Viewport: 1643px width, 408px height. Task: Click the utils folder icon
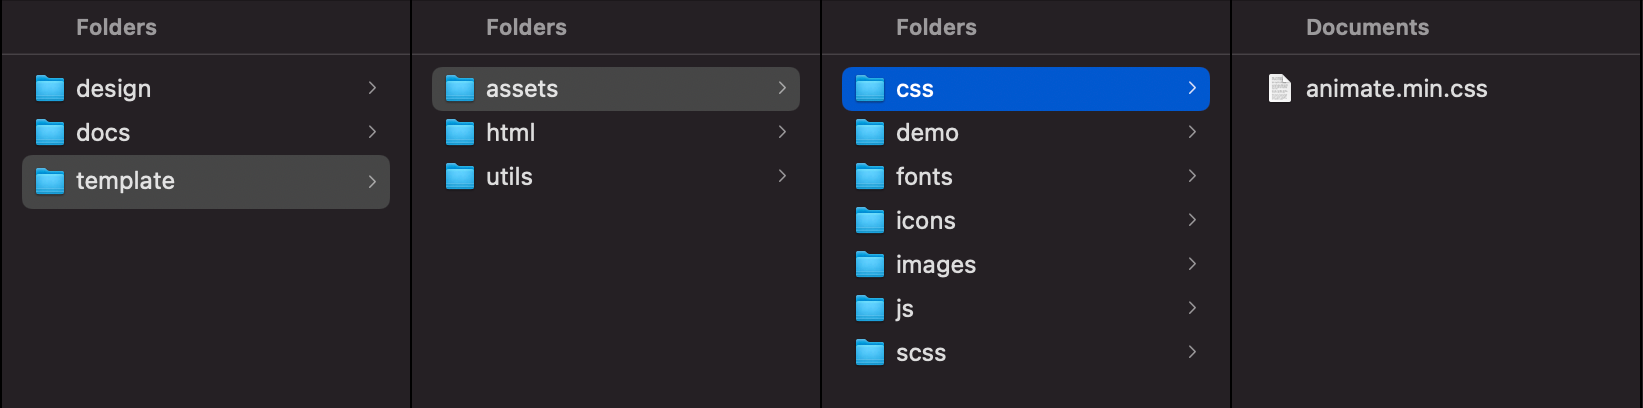point(460,177)
